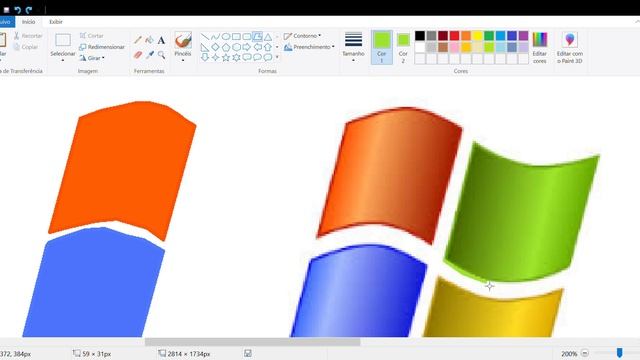
Task: Open the Preenchimento fill dropdown
Action: [x=309, y=47]
